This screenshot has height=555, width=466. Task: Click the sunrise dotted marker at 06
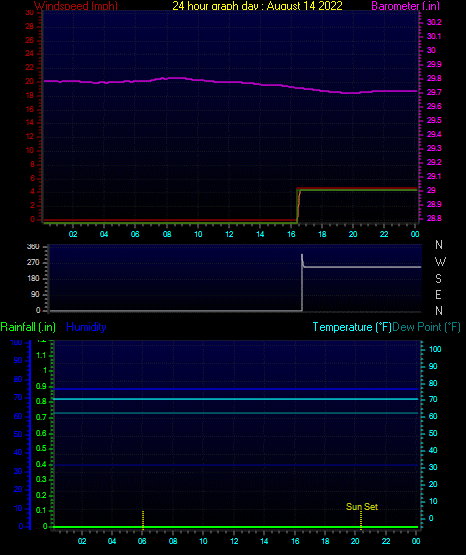coord(143,519)
